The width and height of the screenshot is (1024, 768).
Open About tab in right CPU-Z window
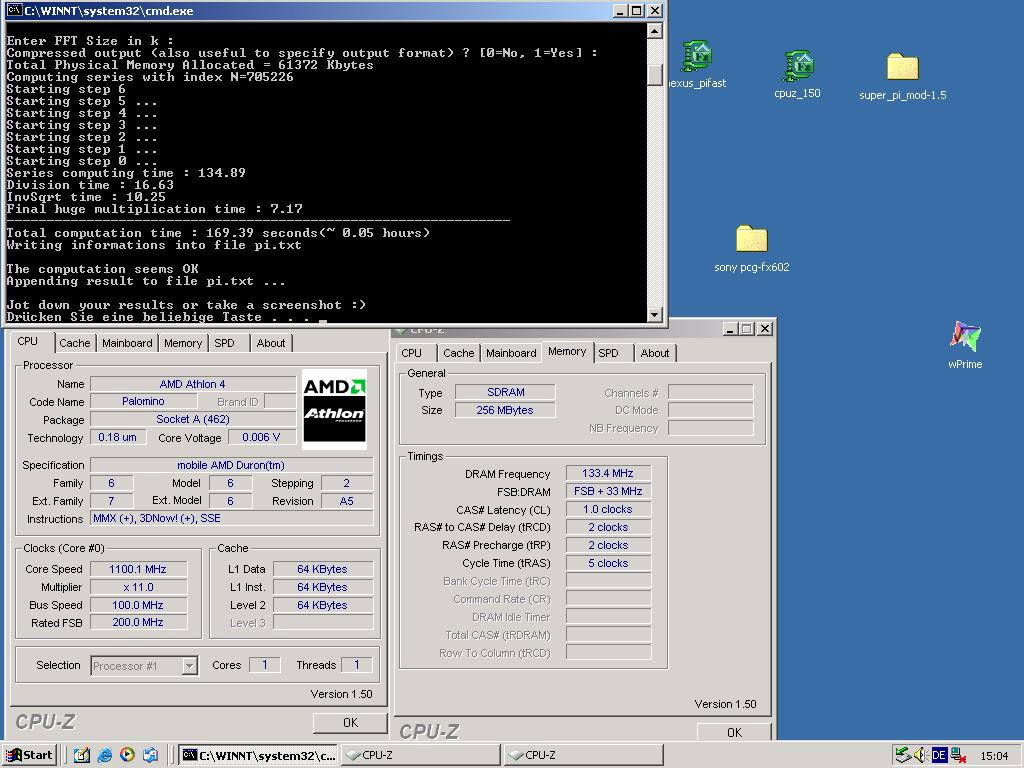654,353
